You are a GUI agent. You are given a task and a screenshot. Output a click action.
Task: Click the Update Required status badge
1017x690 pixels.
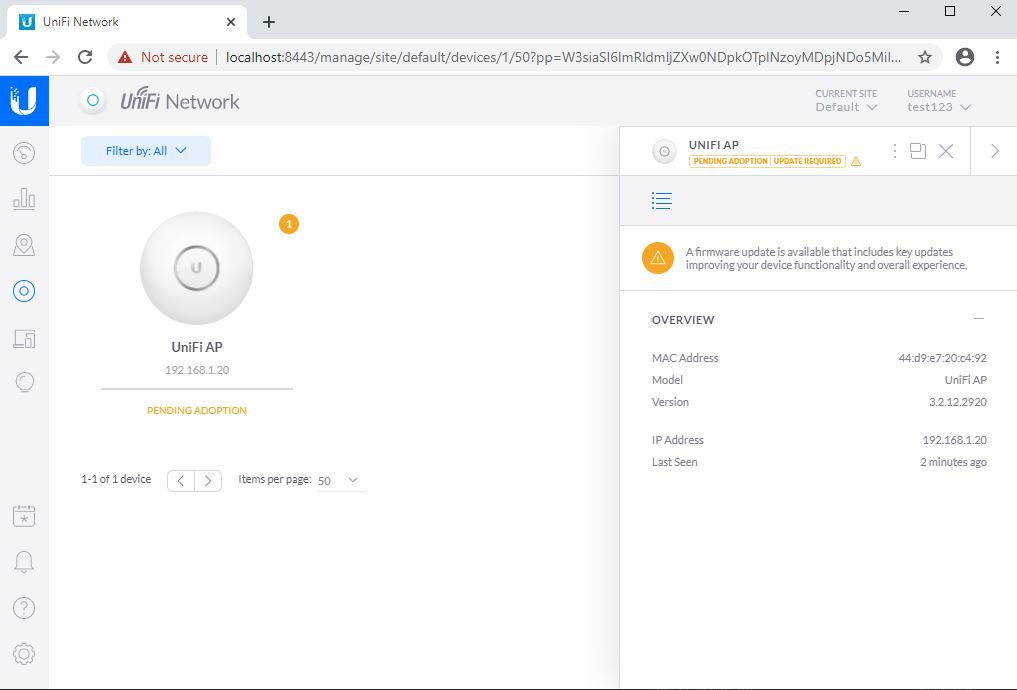pyautogui.click(x=808, y=161)
